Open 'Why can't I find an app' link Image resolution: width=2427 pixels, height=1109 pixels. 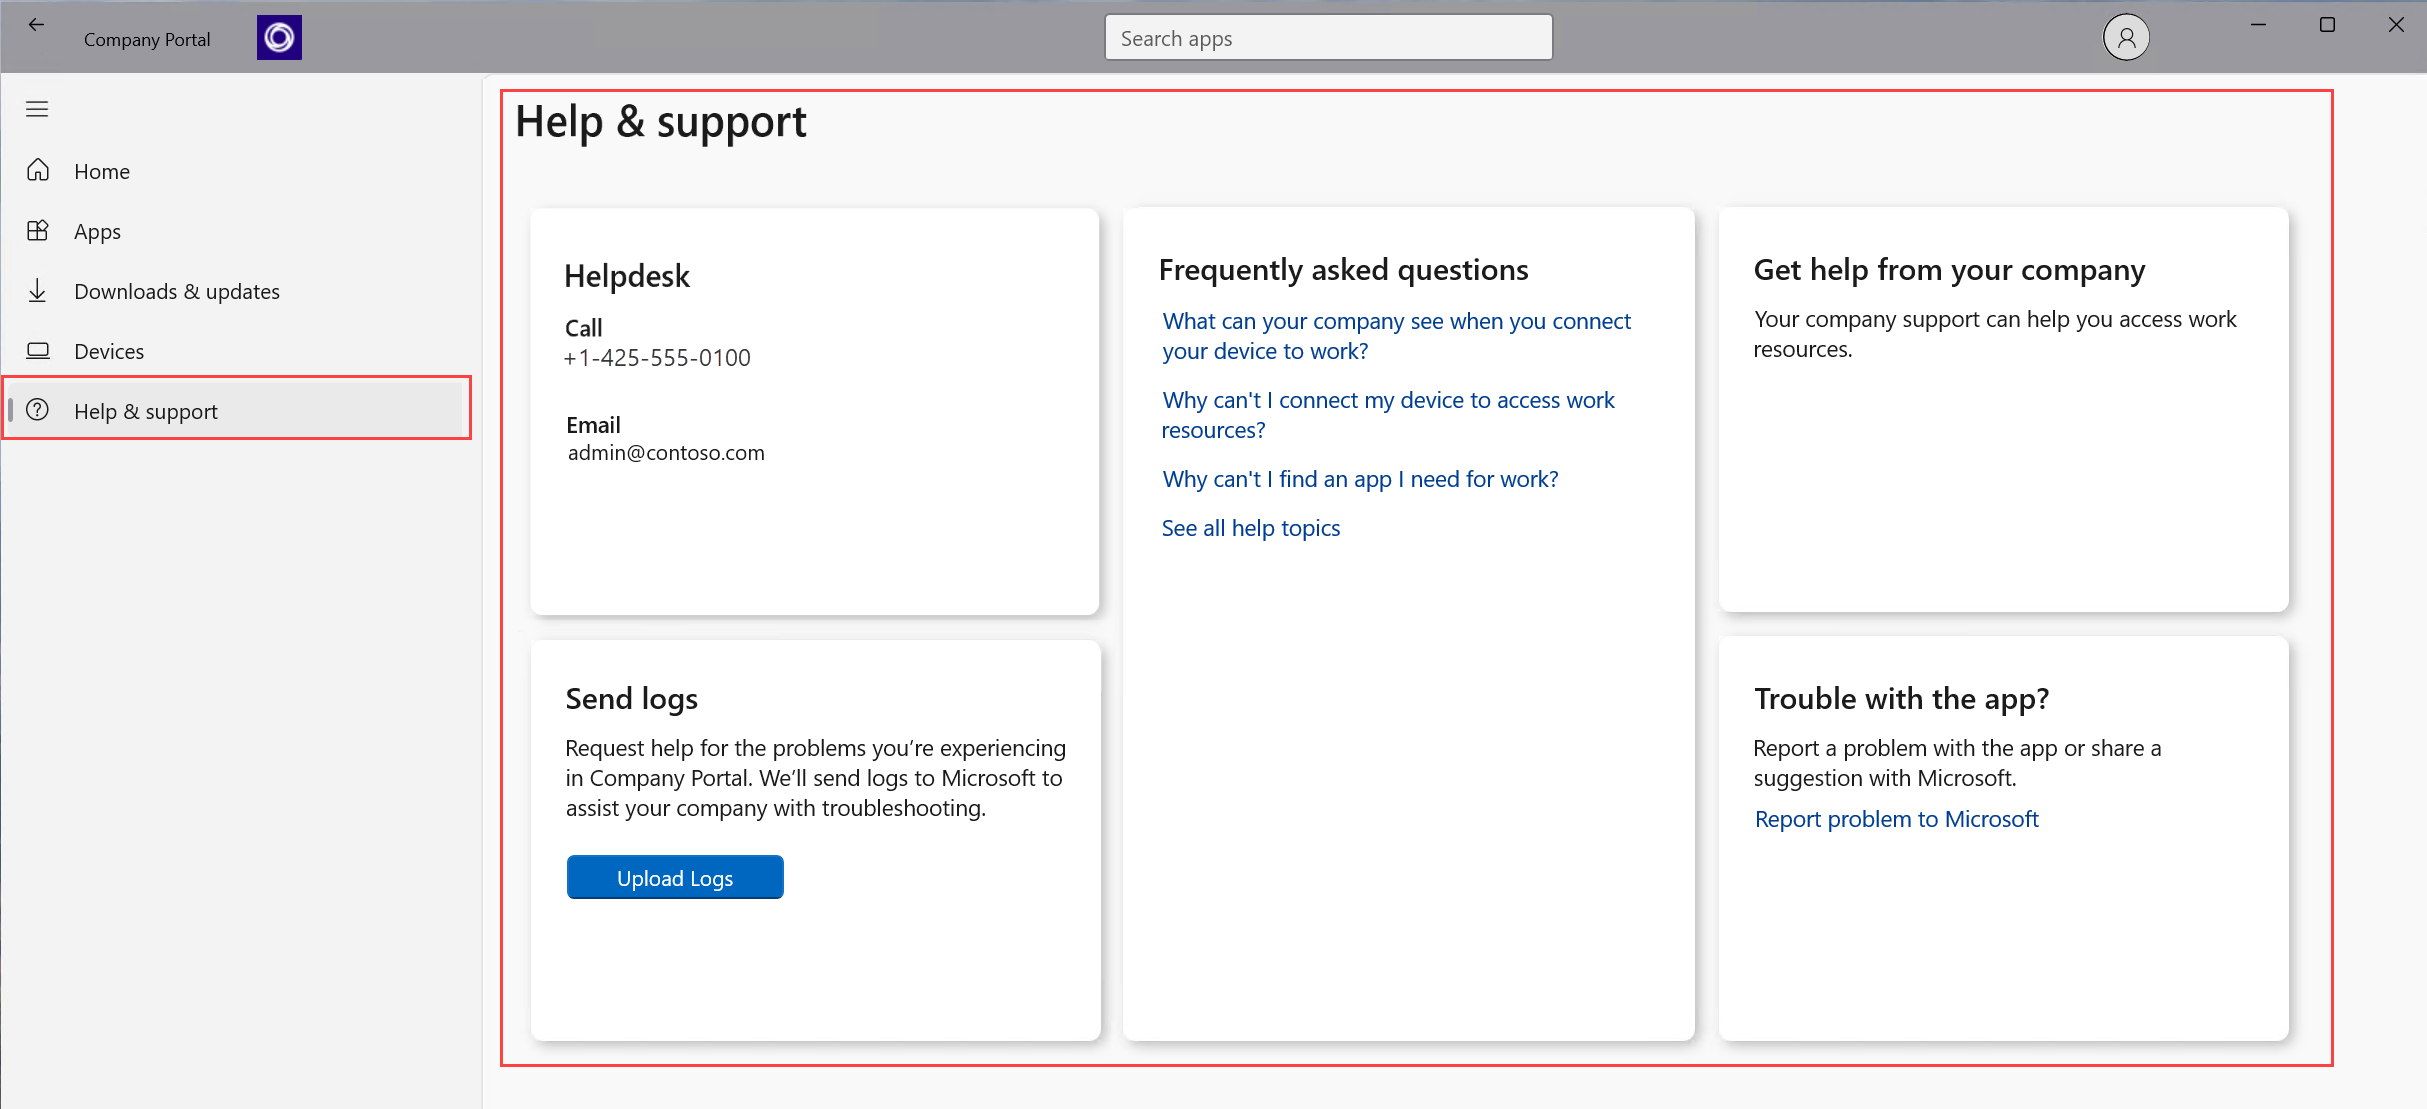pos(1360,479)
